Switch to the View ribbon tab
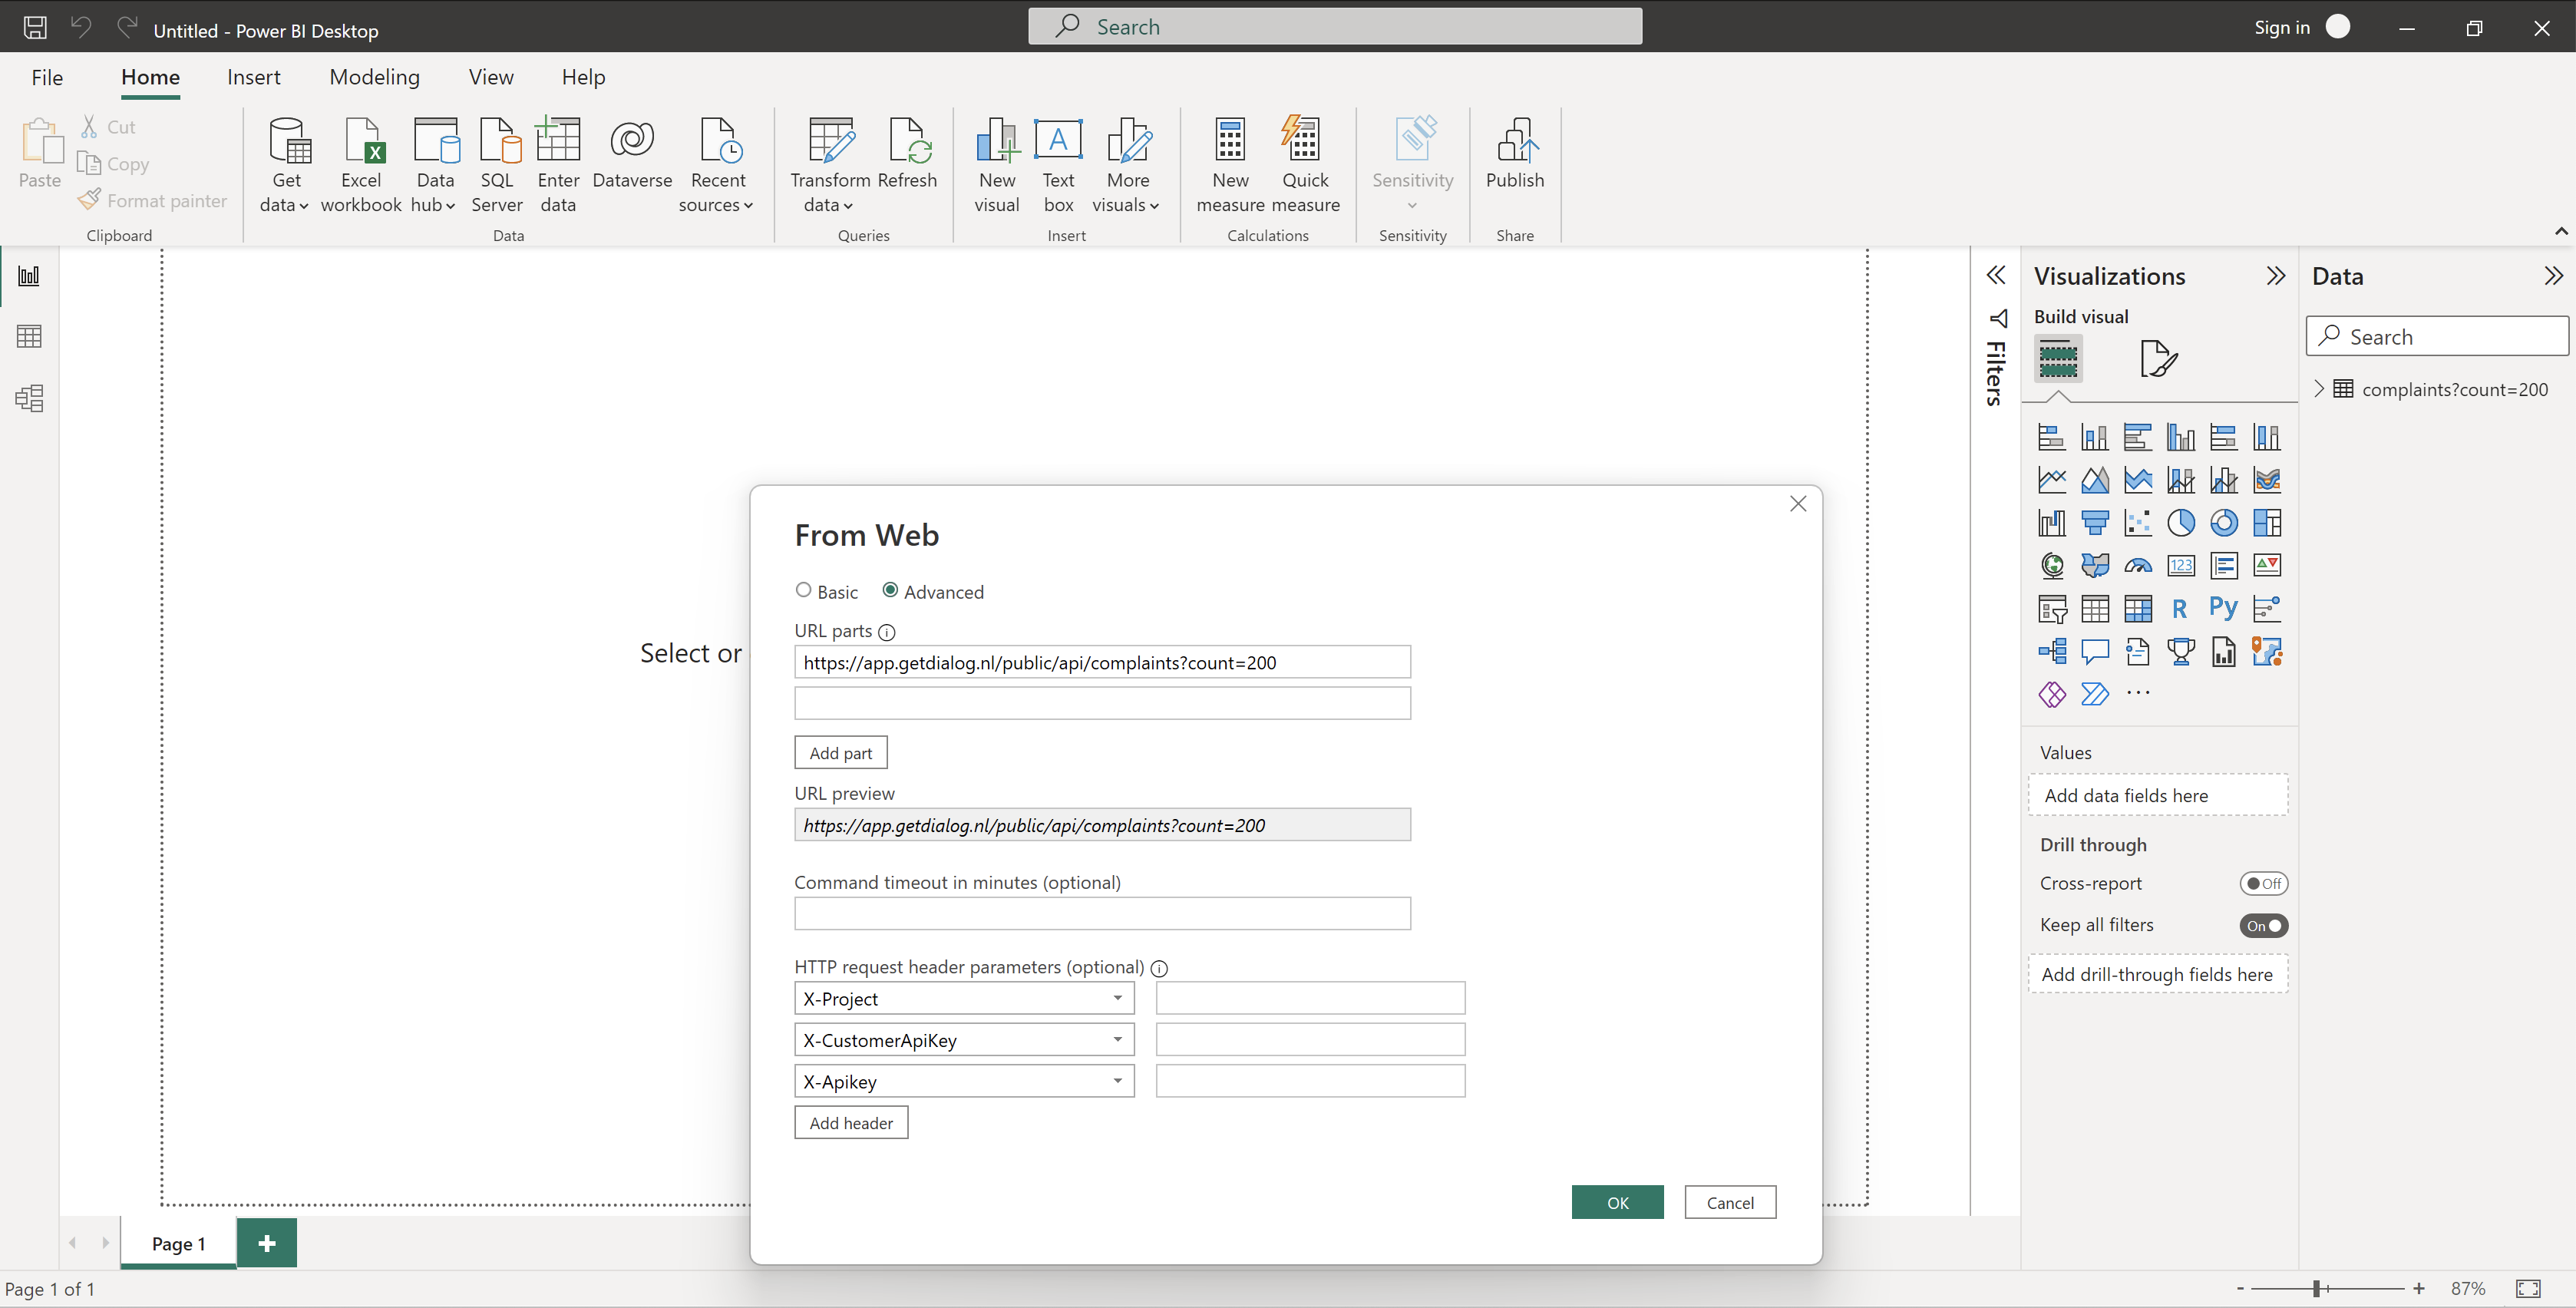Screen dimensions: 2576x1308 (491, 77)
